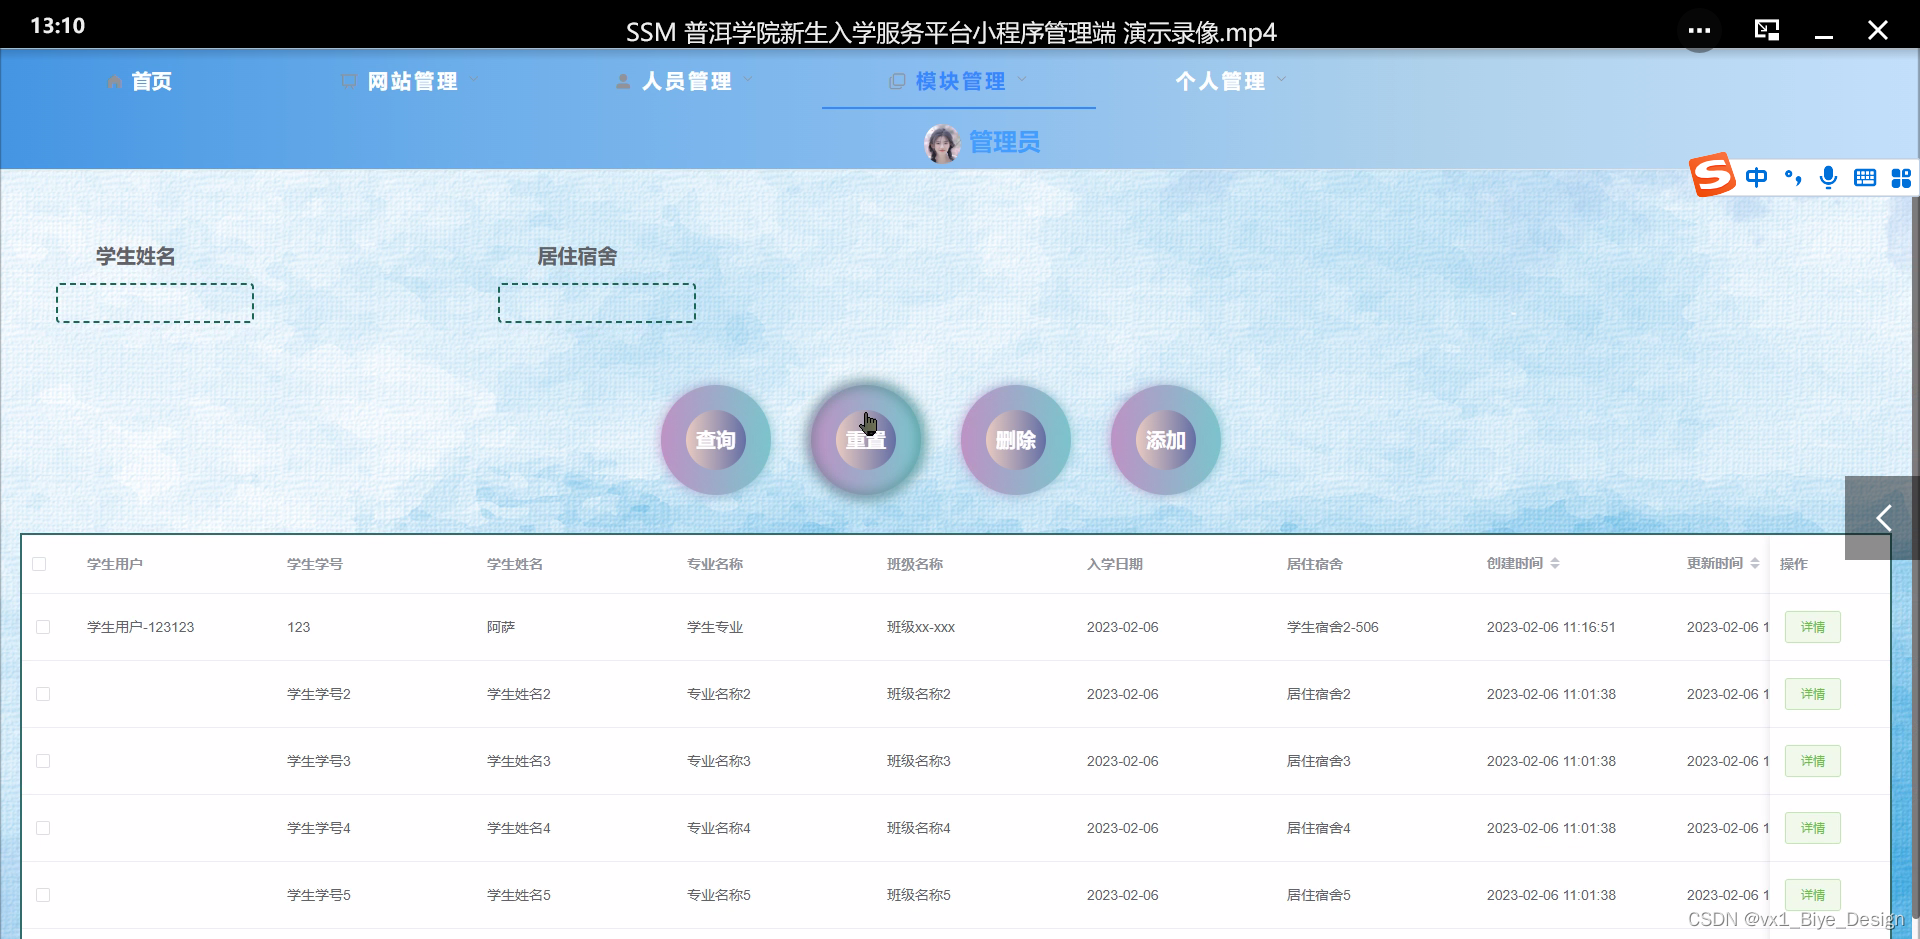The width and height of the screenshot is (1920, 939).
Task: Click the 重置 reset button
Action: click(x=866, y=440)
